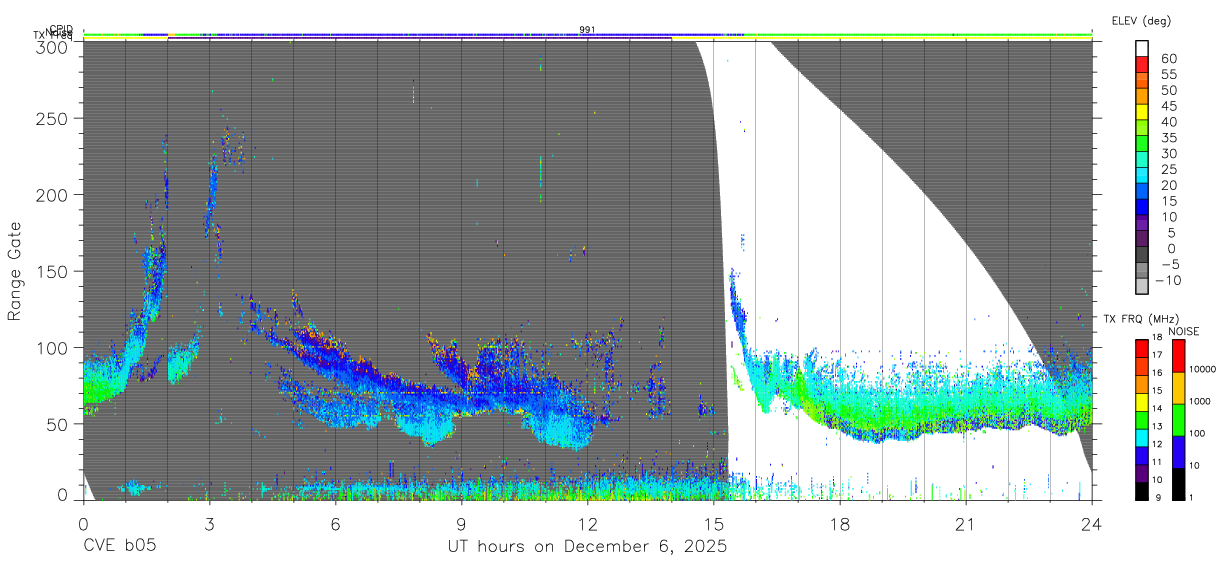Click the 'TX FRQ (MHz)' legend title
This screenshot has width=1228, height=567.
(x=1141, y=319)
